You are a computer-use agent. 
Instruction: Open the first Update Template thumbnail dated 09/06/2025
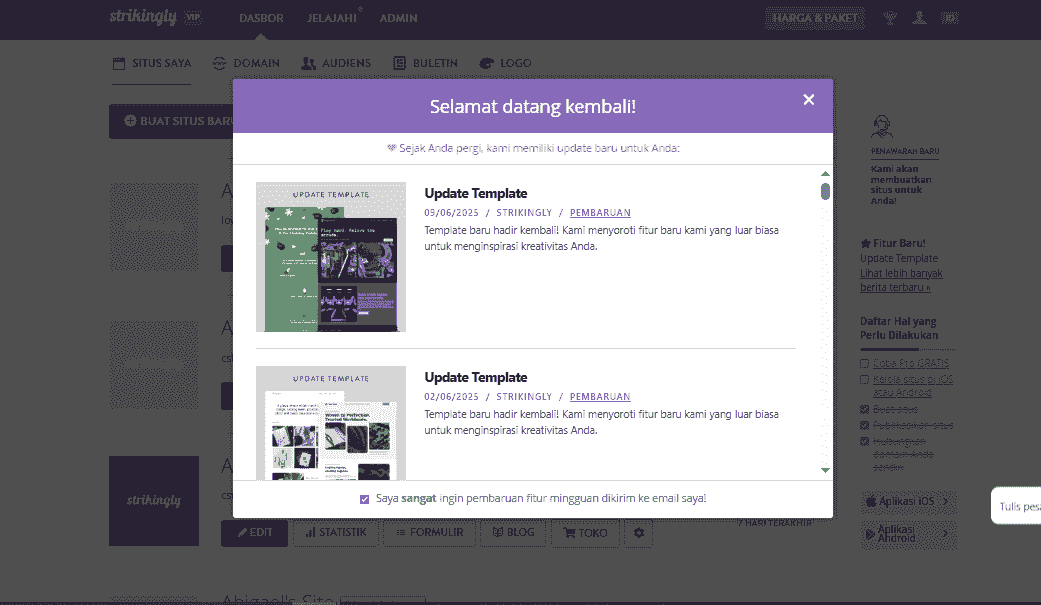[331, 257]
